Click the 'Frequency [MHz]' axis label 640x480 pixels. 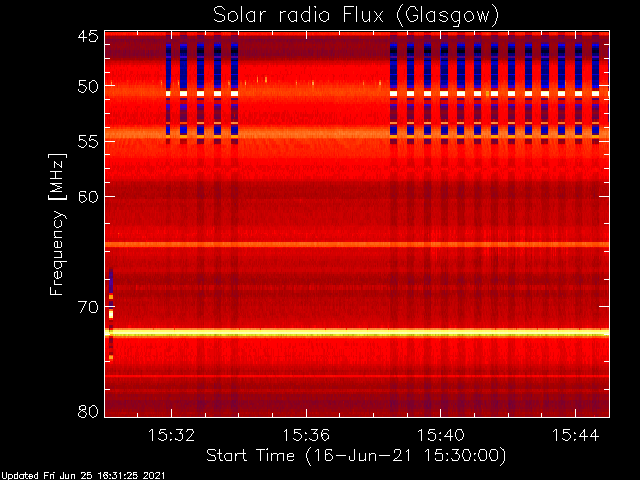(57, 224)
